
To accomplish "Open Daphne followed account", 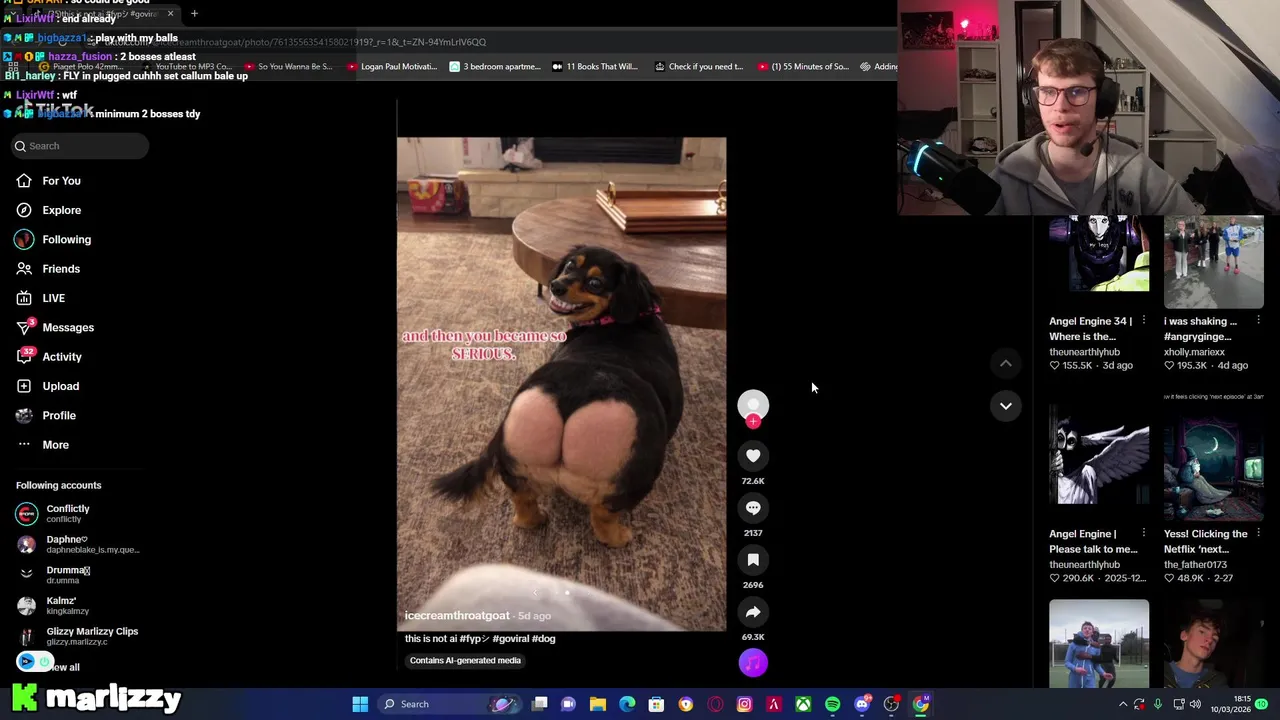I will 77,544.
